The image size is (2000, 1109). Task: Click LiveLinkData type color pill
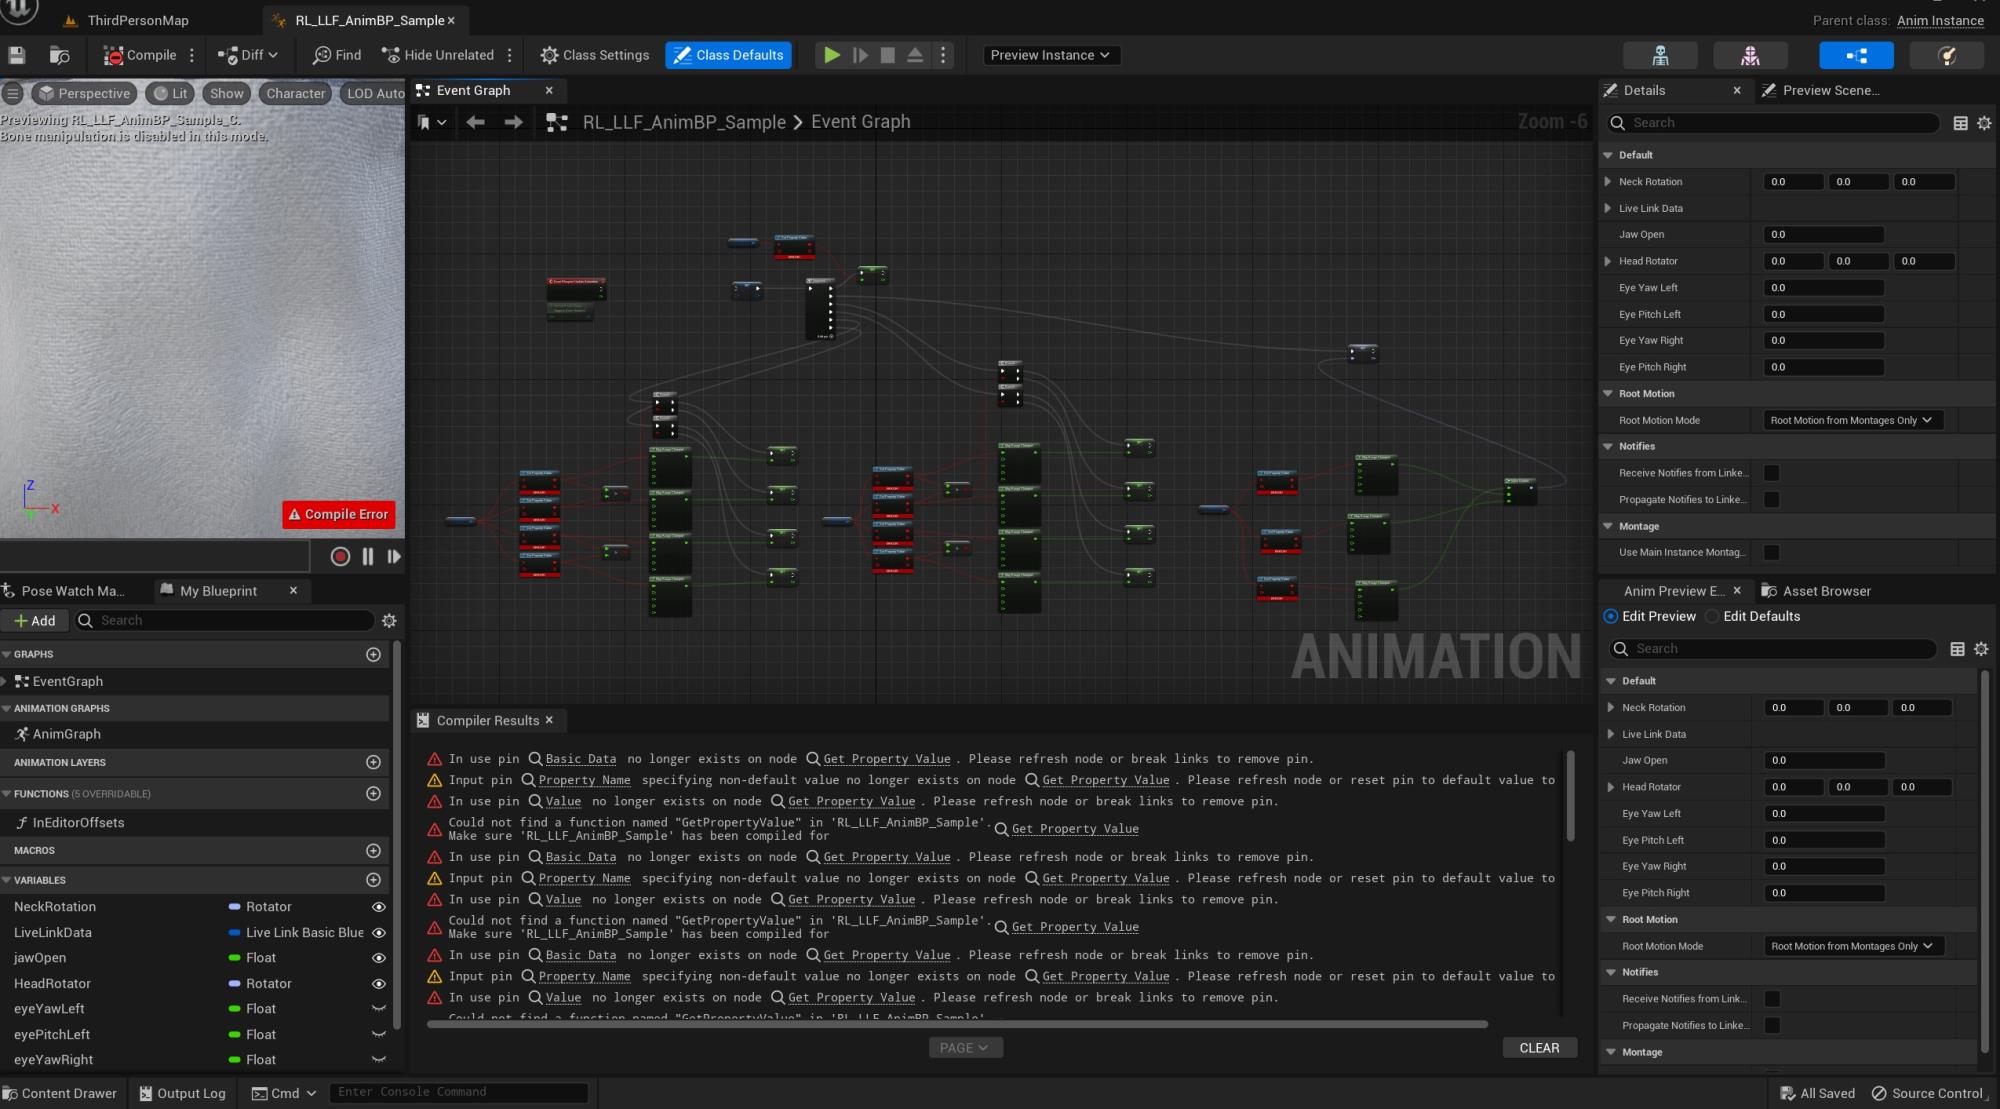coord(235,932)
